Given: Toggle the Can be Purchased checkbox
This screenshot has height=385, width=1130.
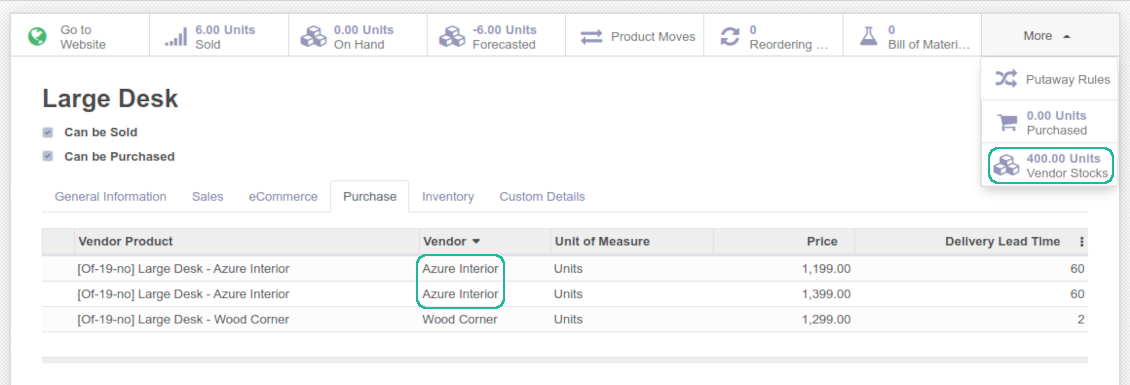Looking at the screenshot, I should tap(48, 156).
